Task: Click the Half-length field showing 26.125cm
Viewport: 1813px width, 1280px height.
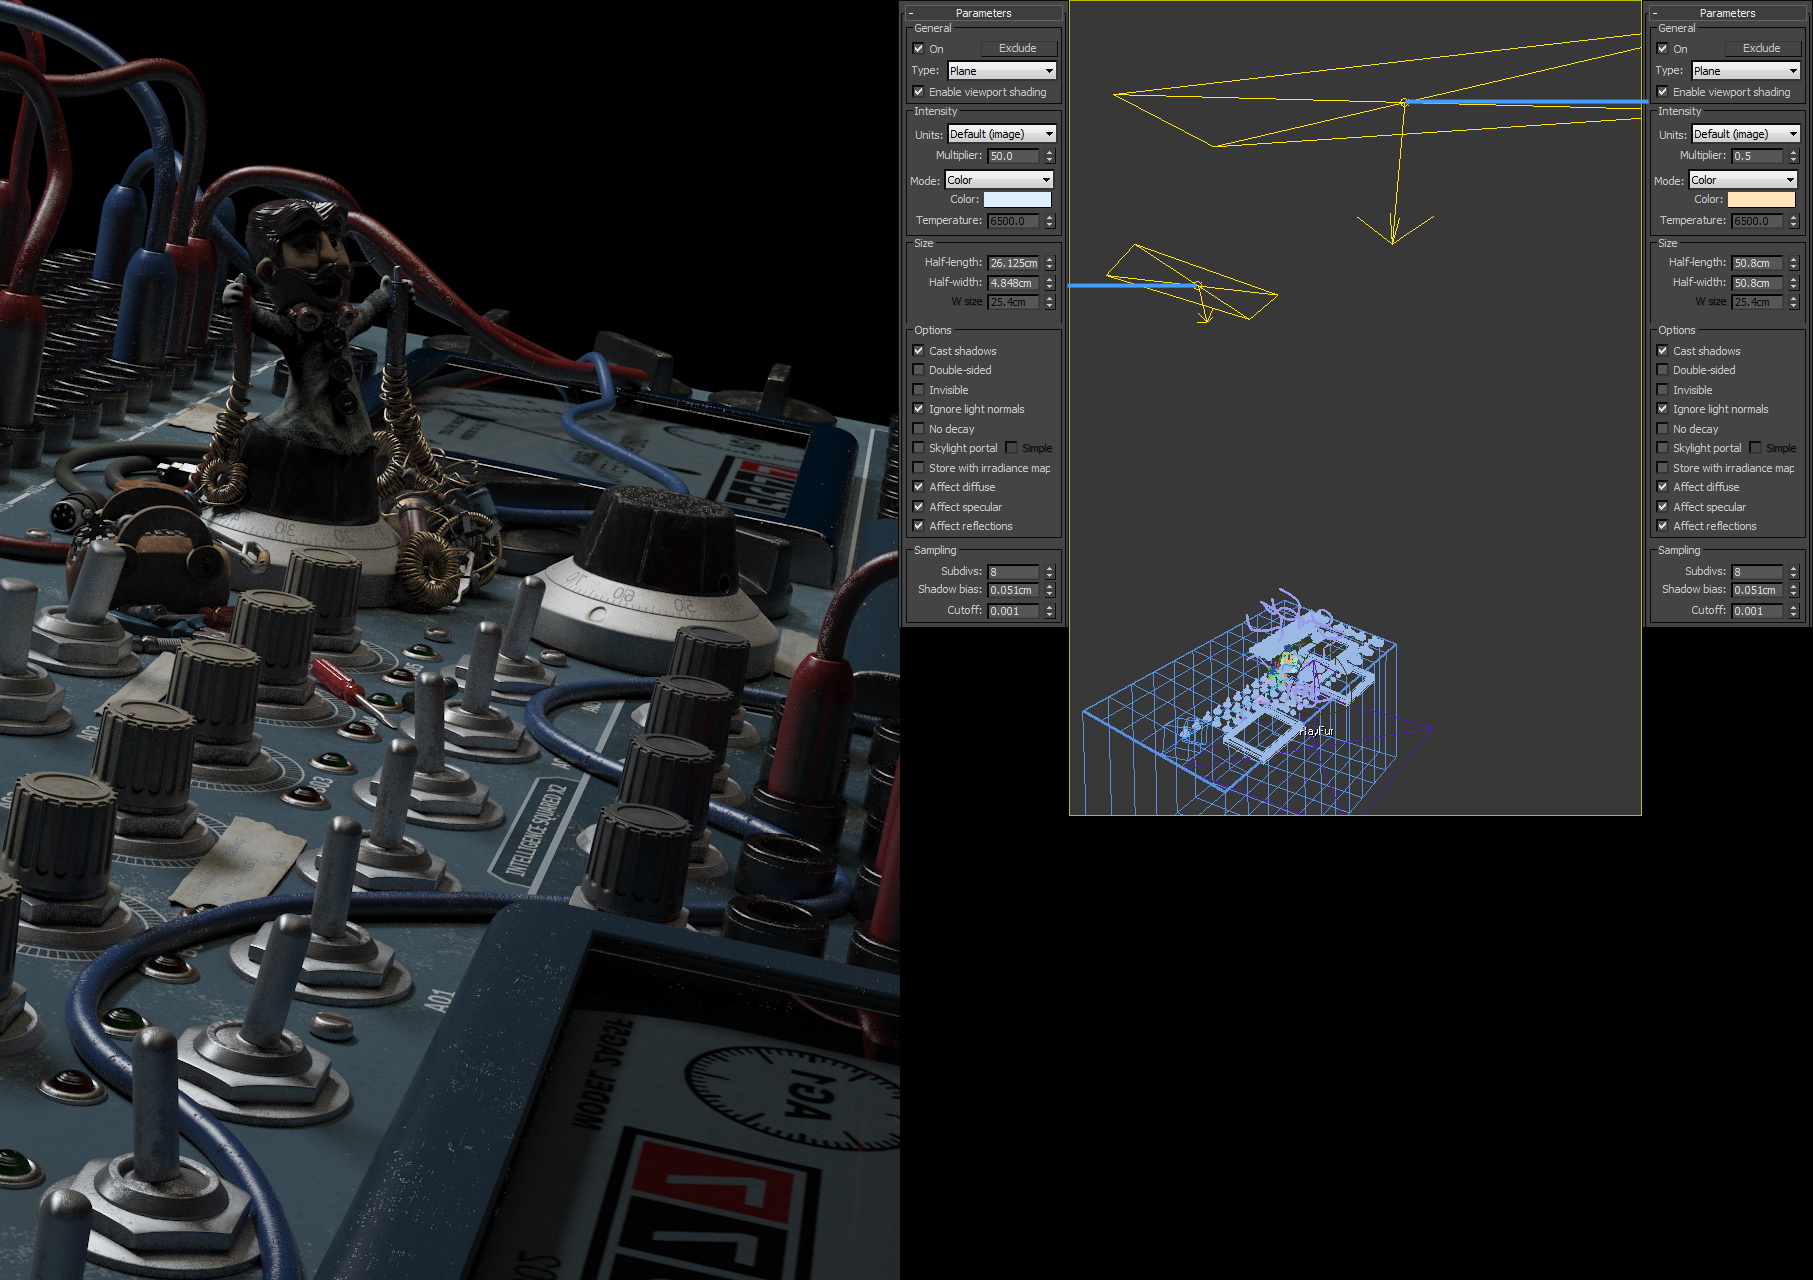Action: pos(1013,263)
